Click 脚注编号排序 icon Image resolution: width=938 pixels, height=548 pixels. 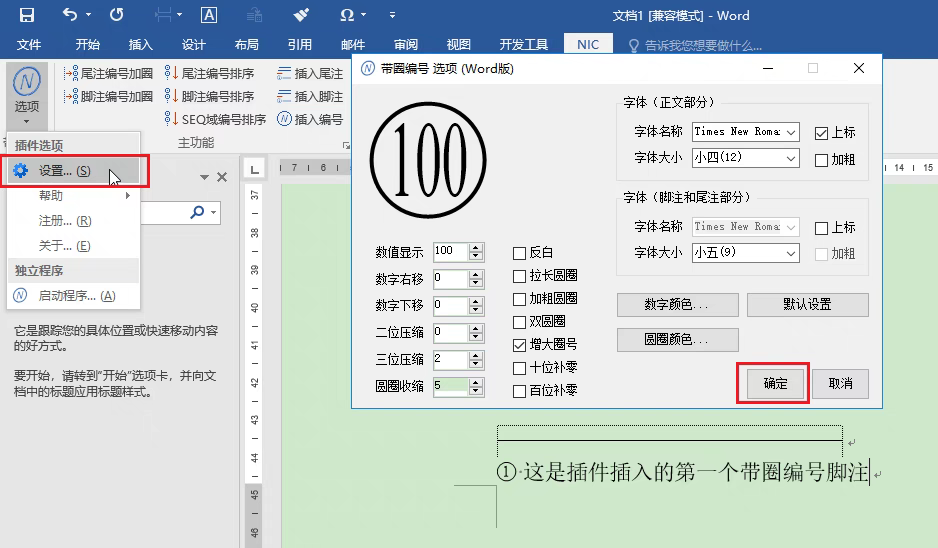(171, 96)
